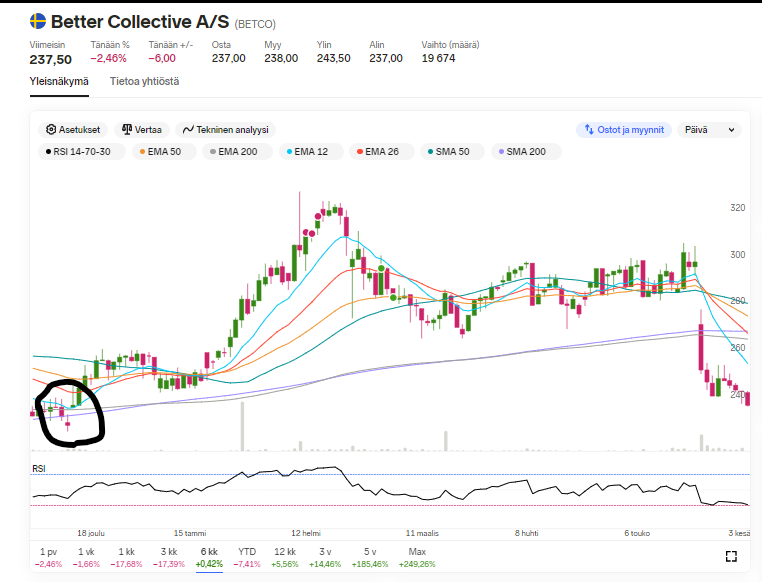The width and height of the screenshot is (762, 582).
Task: Toggle the EMA 12 indicator chip
Action: (x=311, y=152)
